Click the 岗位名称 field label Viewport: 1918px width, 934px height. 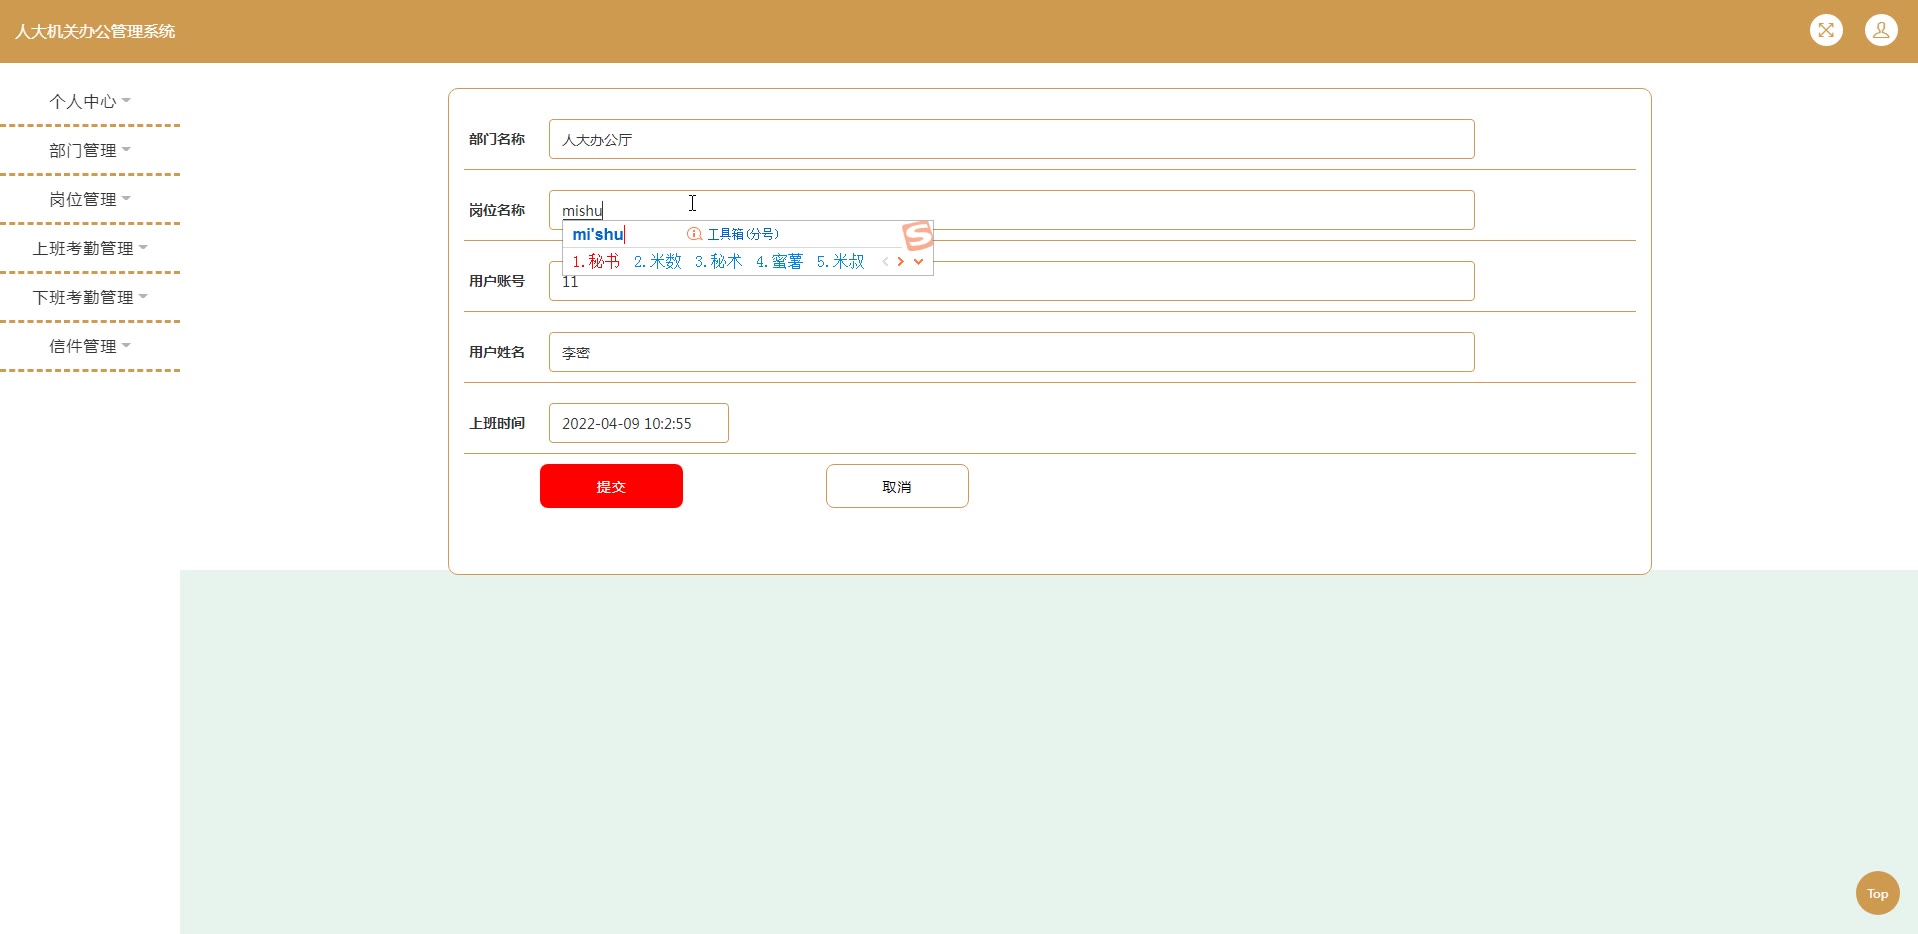click(x=497, y=210)
